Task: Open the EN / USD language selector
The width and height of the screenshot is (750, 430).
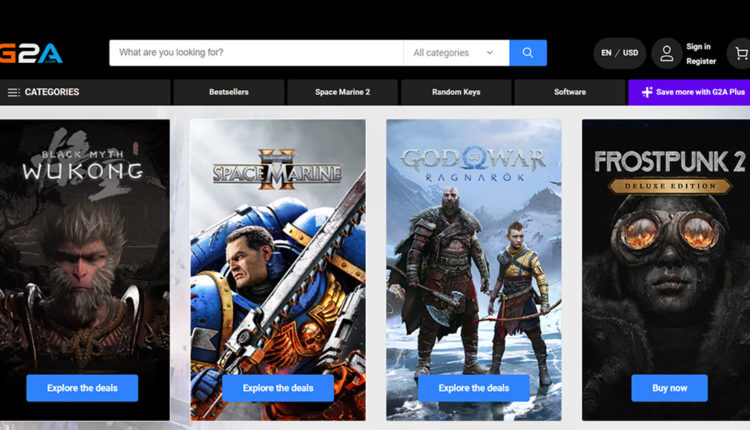Action: pos(618,53)
